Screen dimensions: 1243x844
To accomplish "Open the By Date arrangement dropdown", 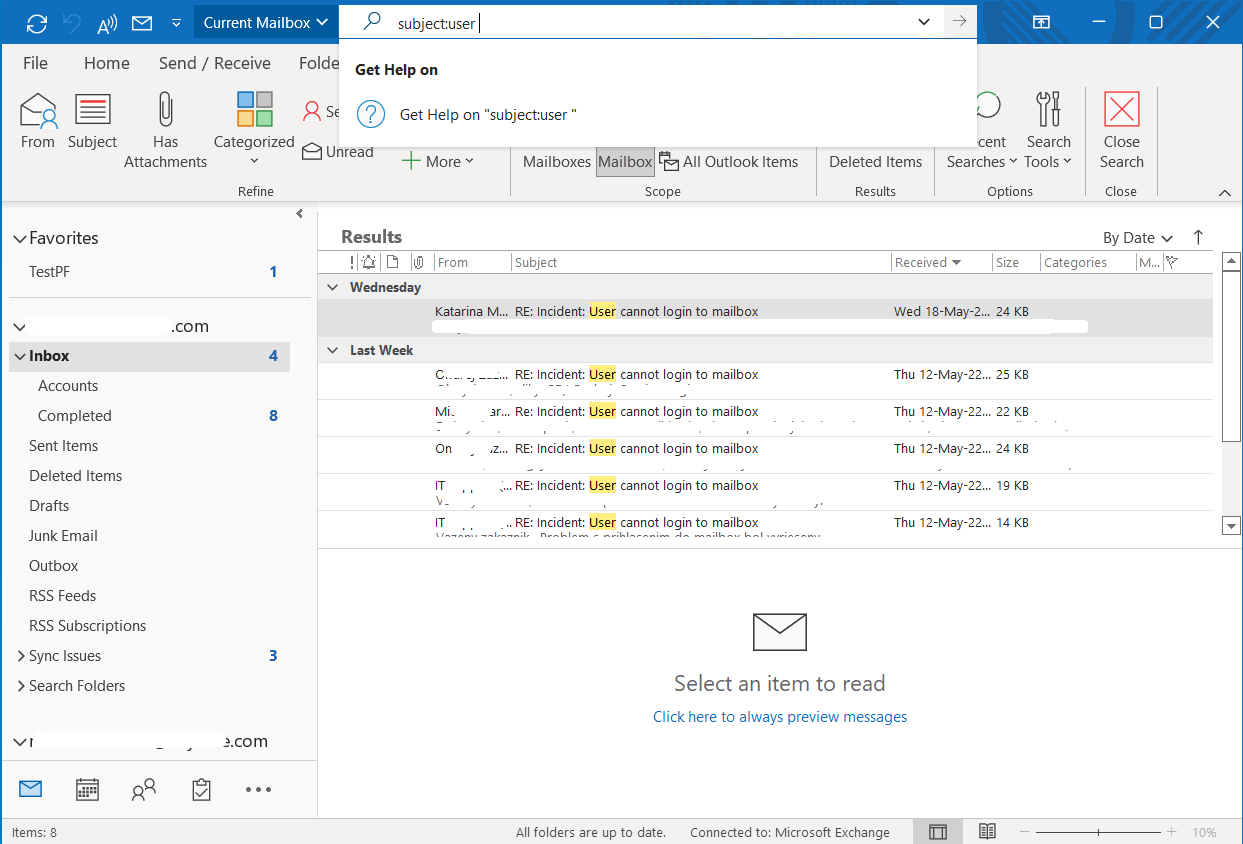I will point(1137,238).
